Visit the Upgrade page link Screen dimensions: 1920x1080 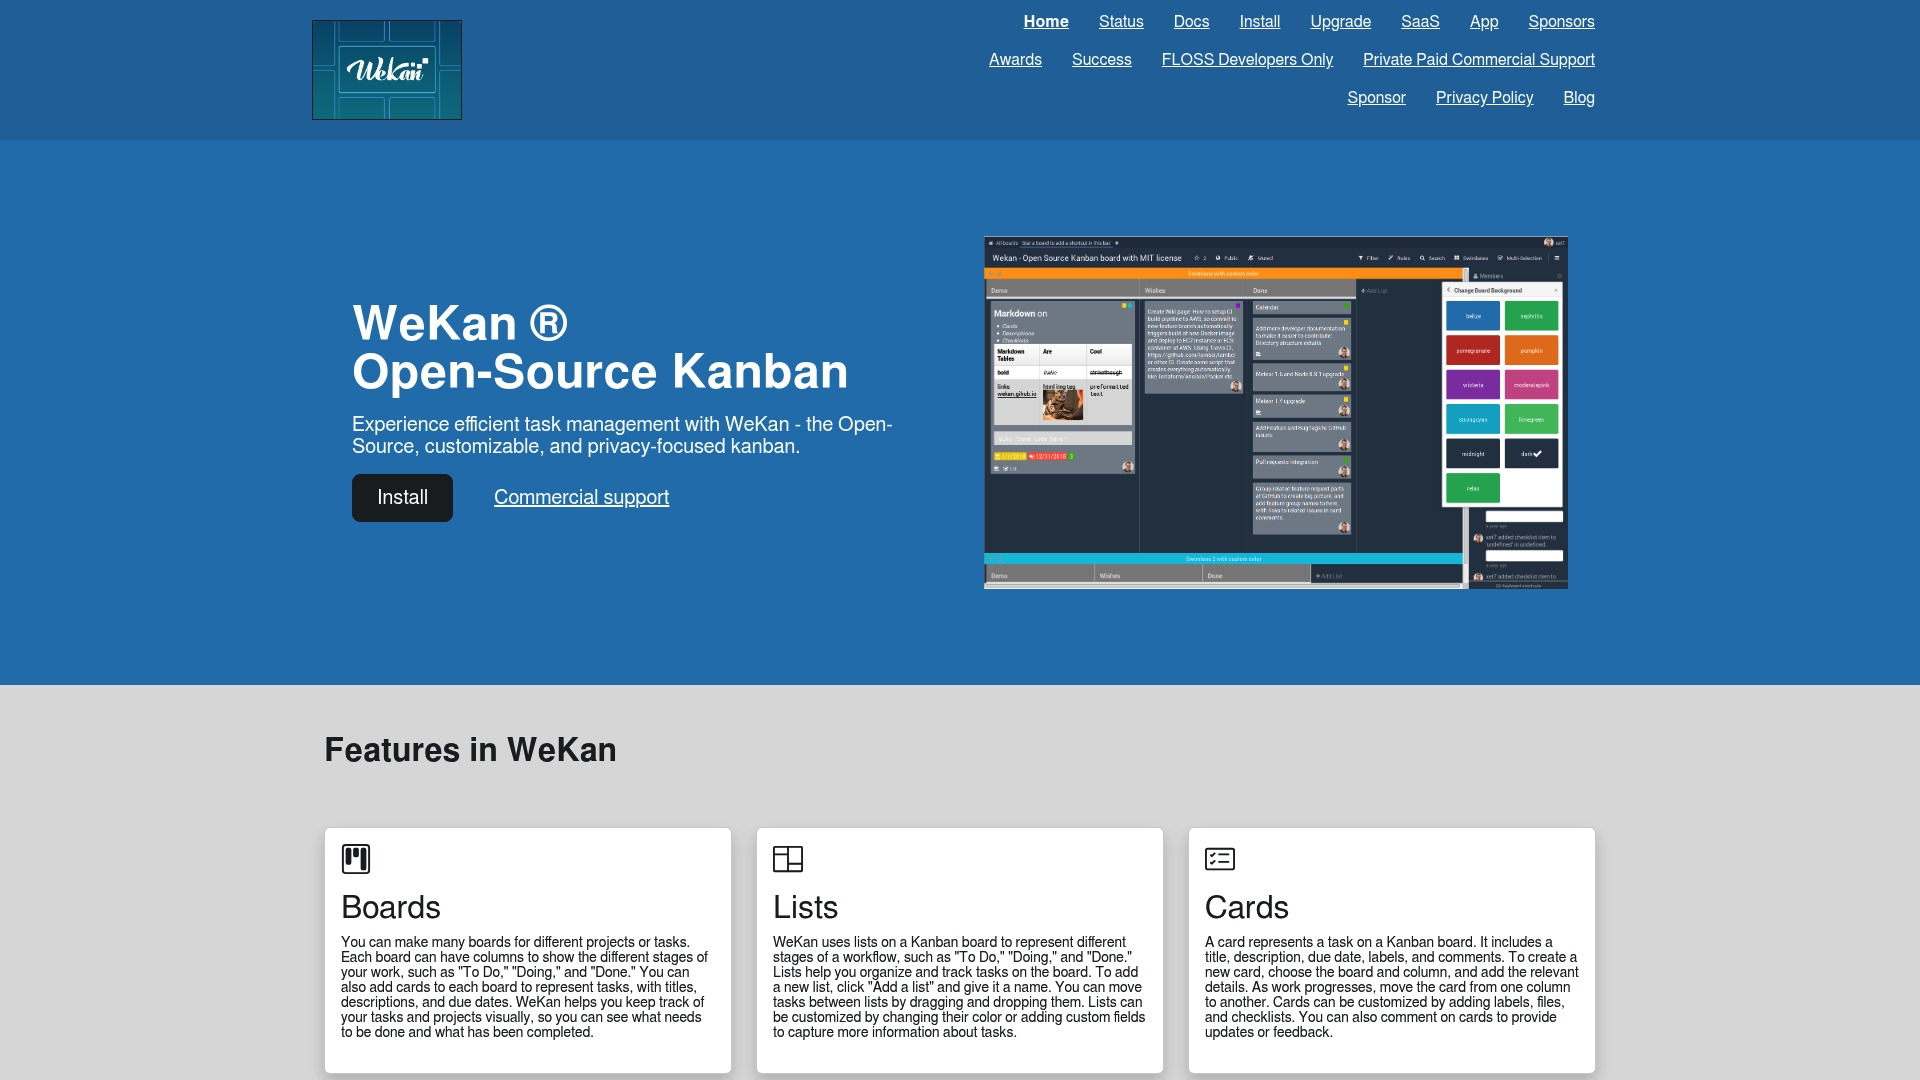point(1341,22)
